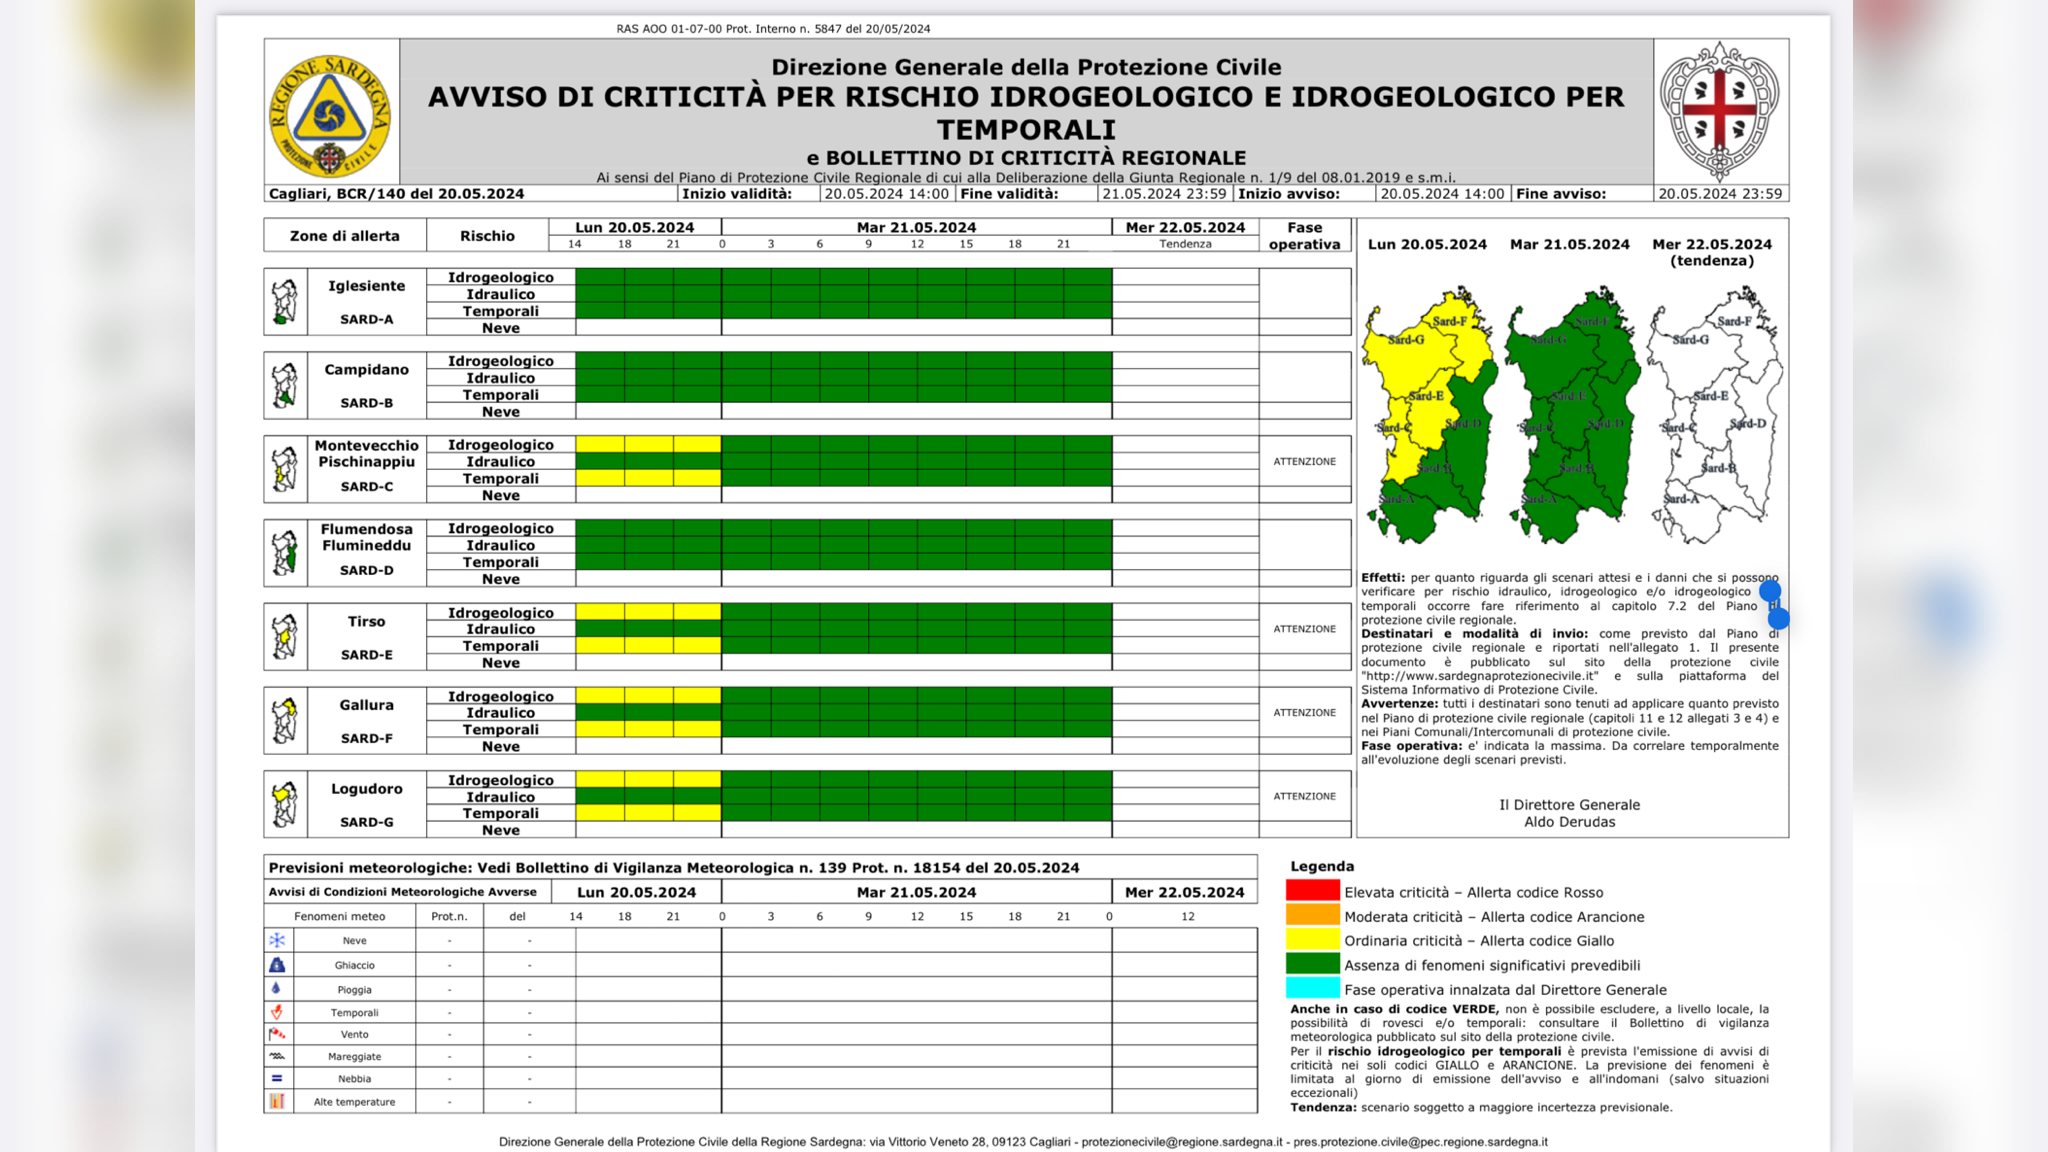Click the 'Effetti:' paragraph heading
Screen dimensions: 2048x1152
[1383, 578]
